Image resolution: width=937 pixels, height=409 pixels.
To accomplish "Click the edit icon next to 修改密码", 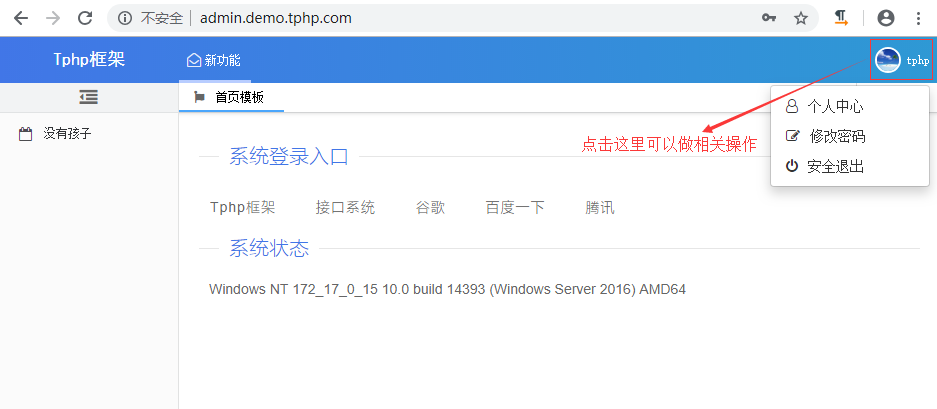I will [x=792, y=136].
